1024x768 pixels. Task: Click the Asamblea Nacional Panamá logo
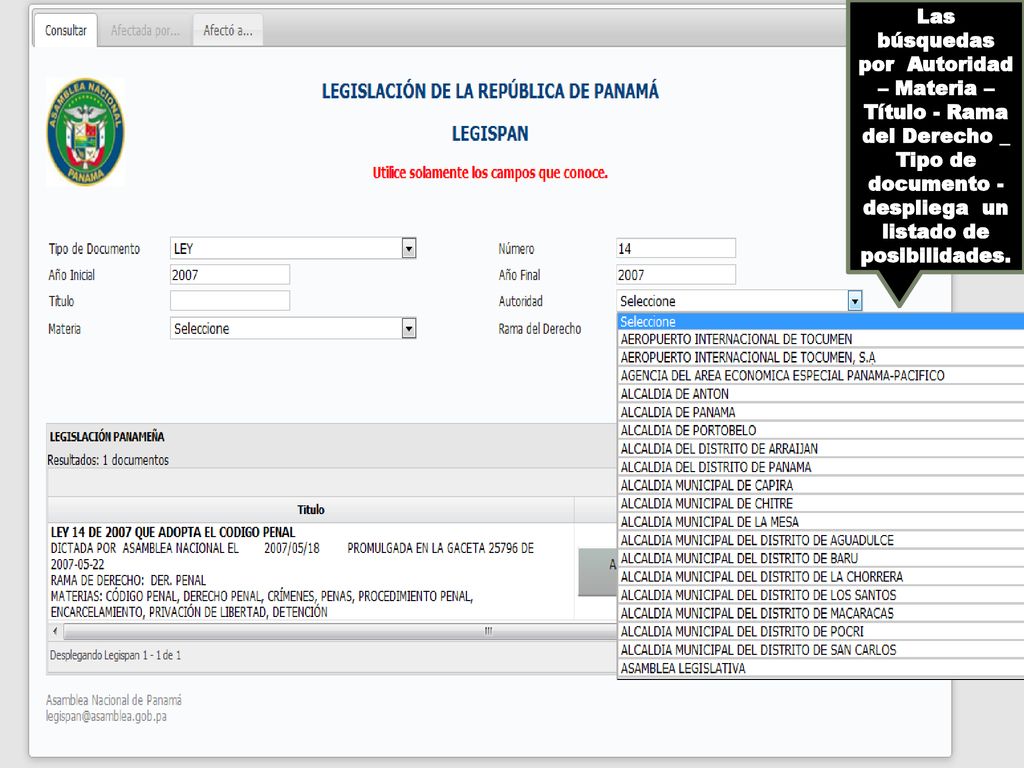click(86, 132)
